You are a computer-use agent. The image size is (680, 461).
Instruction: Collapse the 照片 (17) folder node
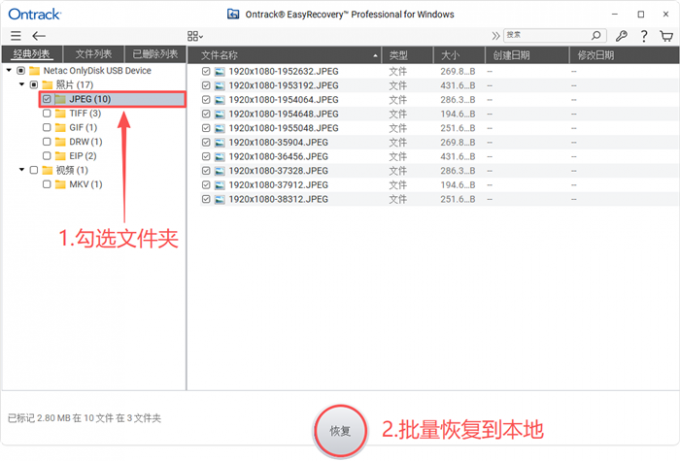coord(22,84)
